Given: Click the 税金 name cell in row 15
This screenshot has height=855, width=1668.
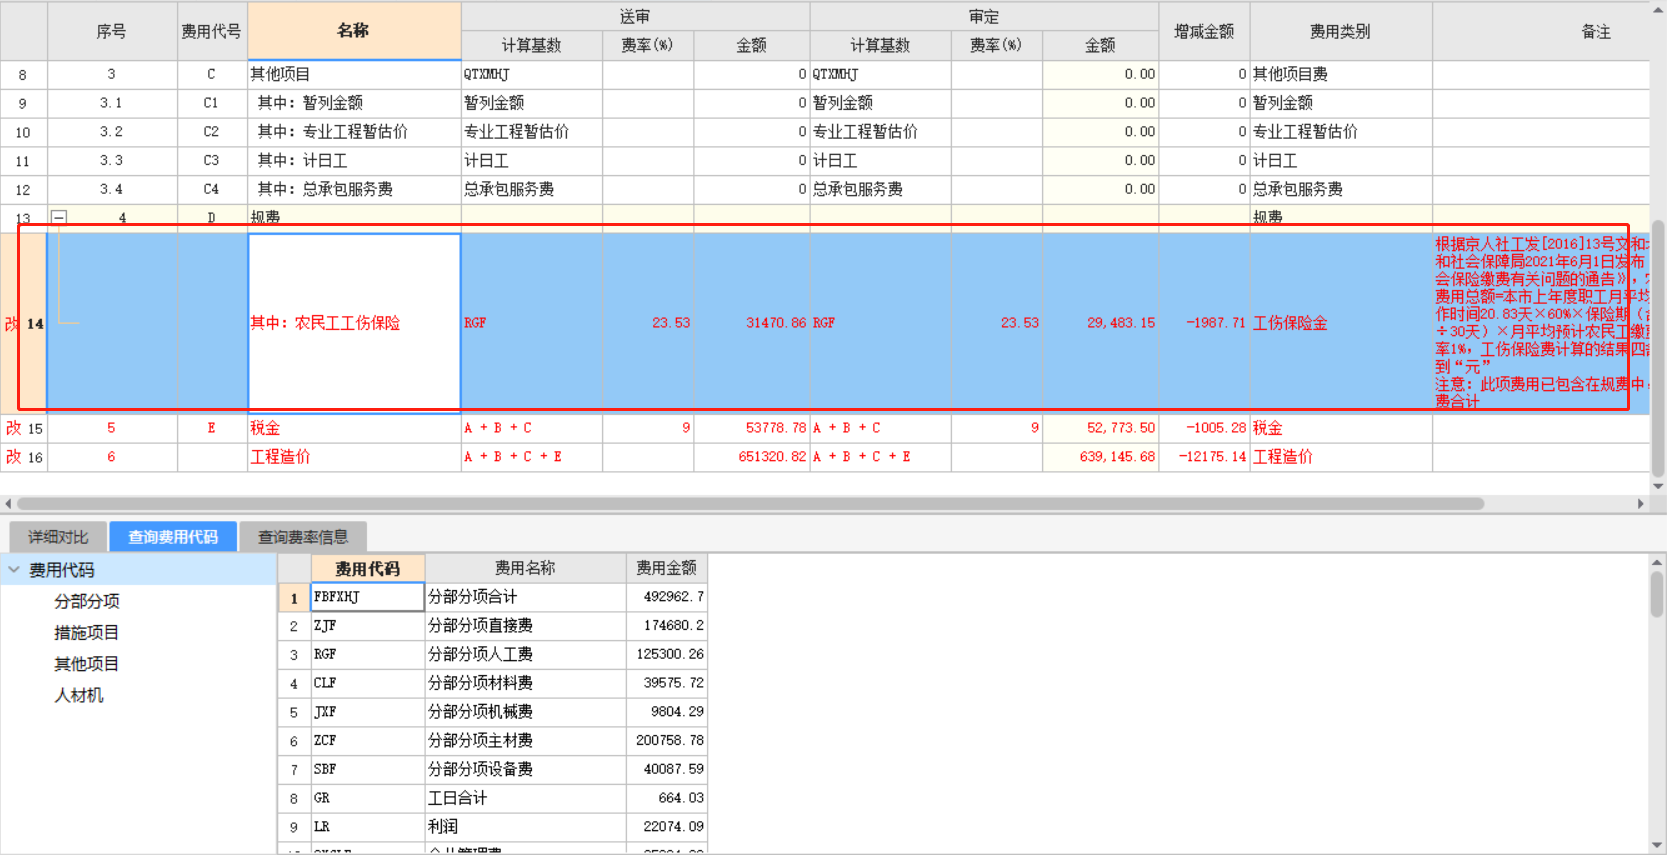Looking at the screenshot, I should (354, 428).
